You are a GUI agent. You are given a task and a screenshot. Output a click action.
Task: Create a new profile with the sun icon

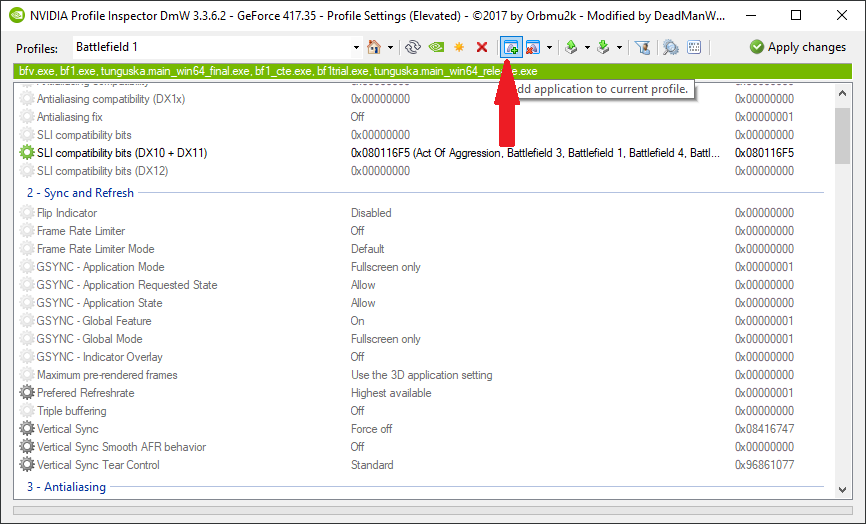(459, 47)
